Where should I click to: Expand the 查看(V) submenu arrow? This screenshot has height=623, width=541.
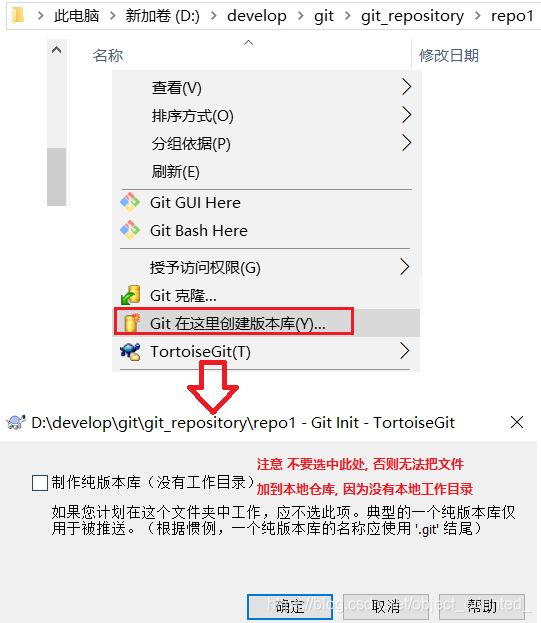click(406, 87)
